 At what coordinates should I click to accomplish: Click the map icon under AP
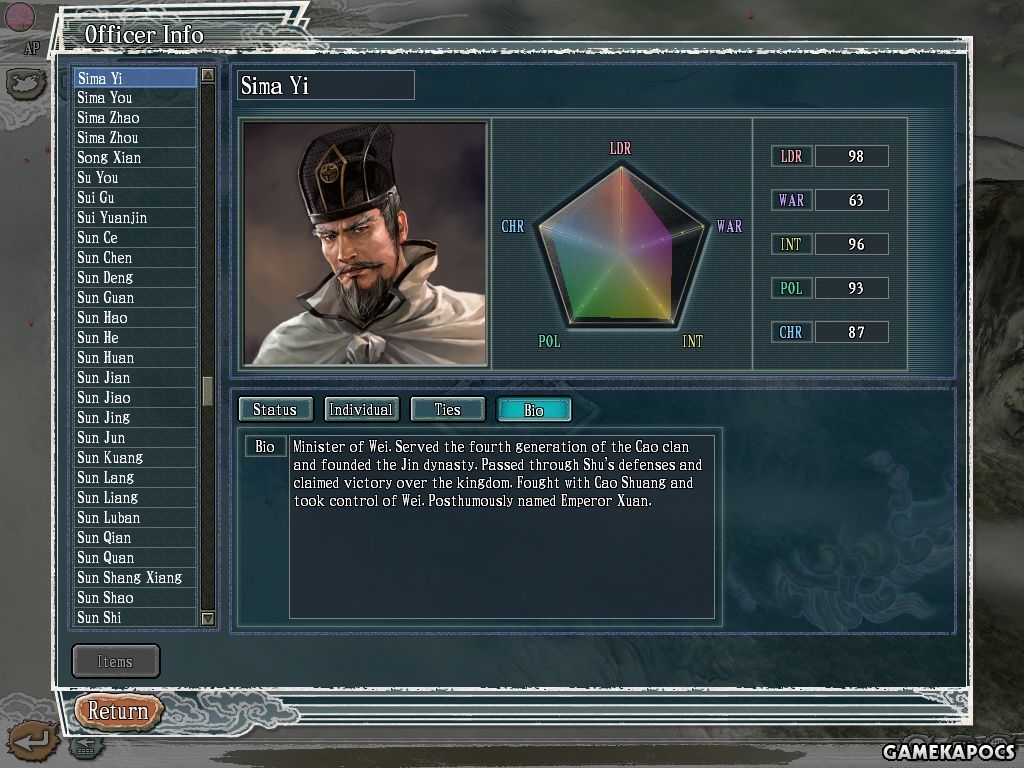pos(25,84)
